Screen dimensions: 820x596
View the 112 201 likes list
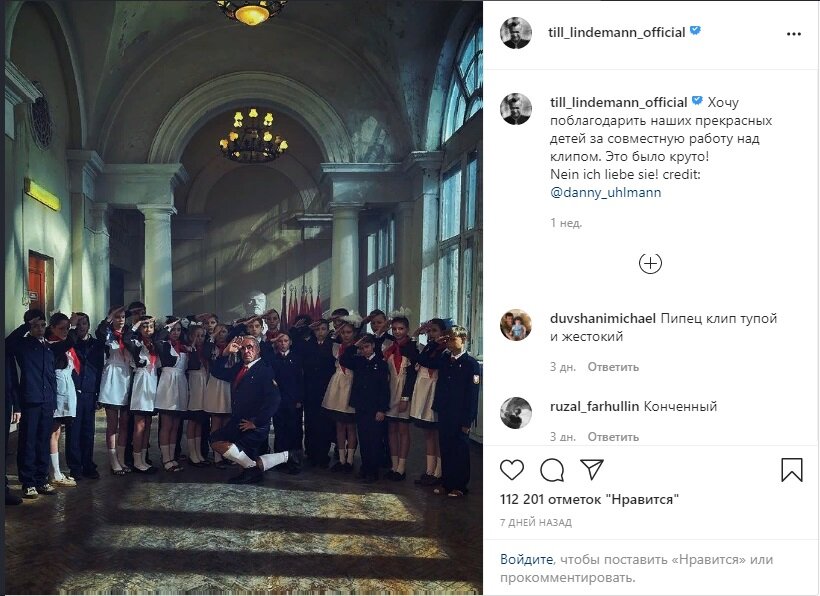pos(589,499)
